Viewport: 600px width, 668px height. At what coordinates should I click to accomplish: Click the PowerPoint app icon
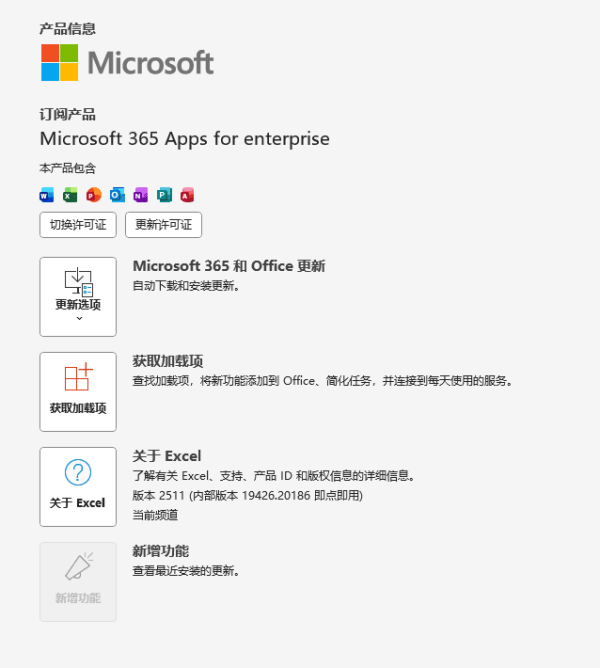click(93, 194)
